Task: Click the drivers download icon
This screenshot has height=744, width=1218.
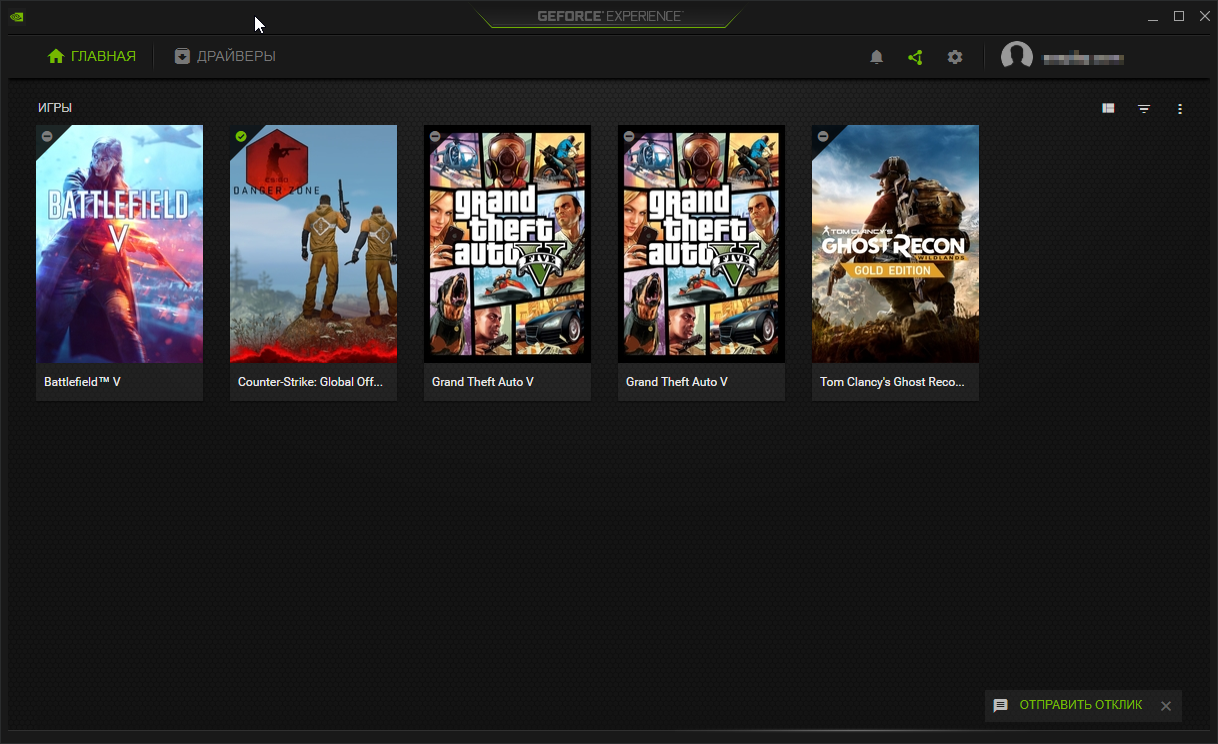Action: [x=182, y=56]
